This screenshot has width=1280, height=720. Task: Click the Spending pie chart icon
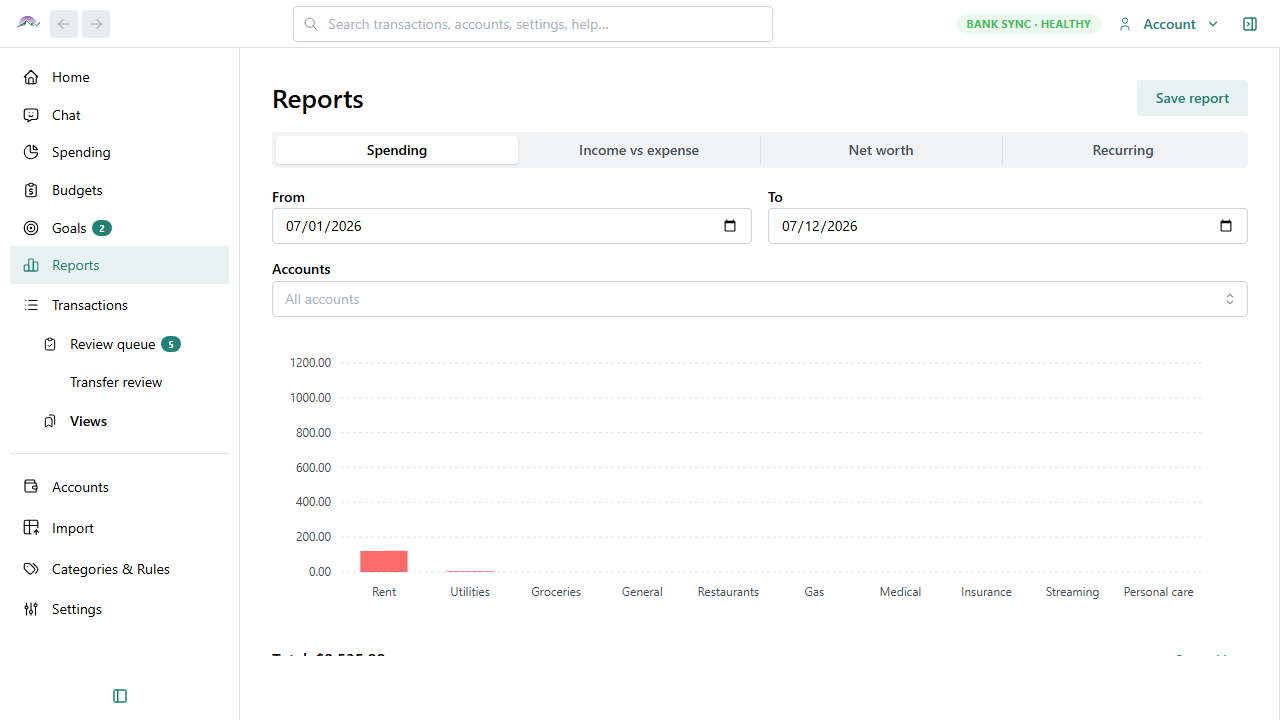[31, 152]
